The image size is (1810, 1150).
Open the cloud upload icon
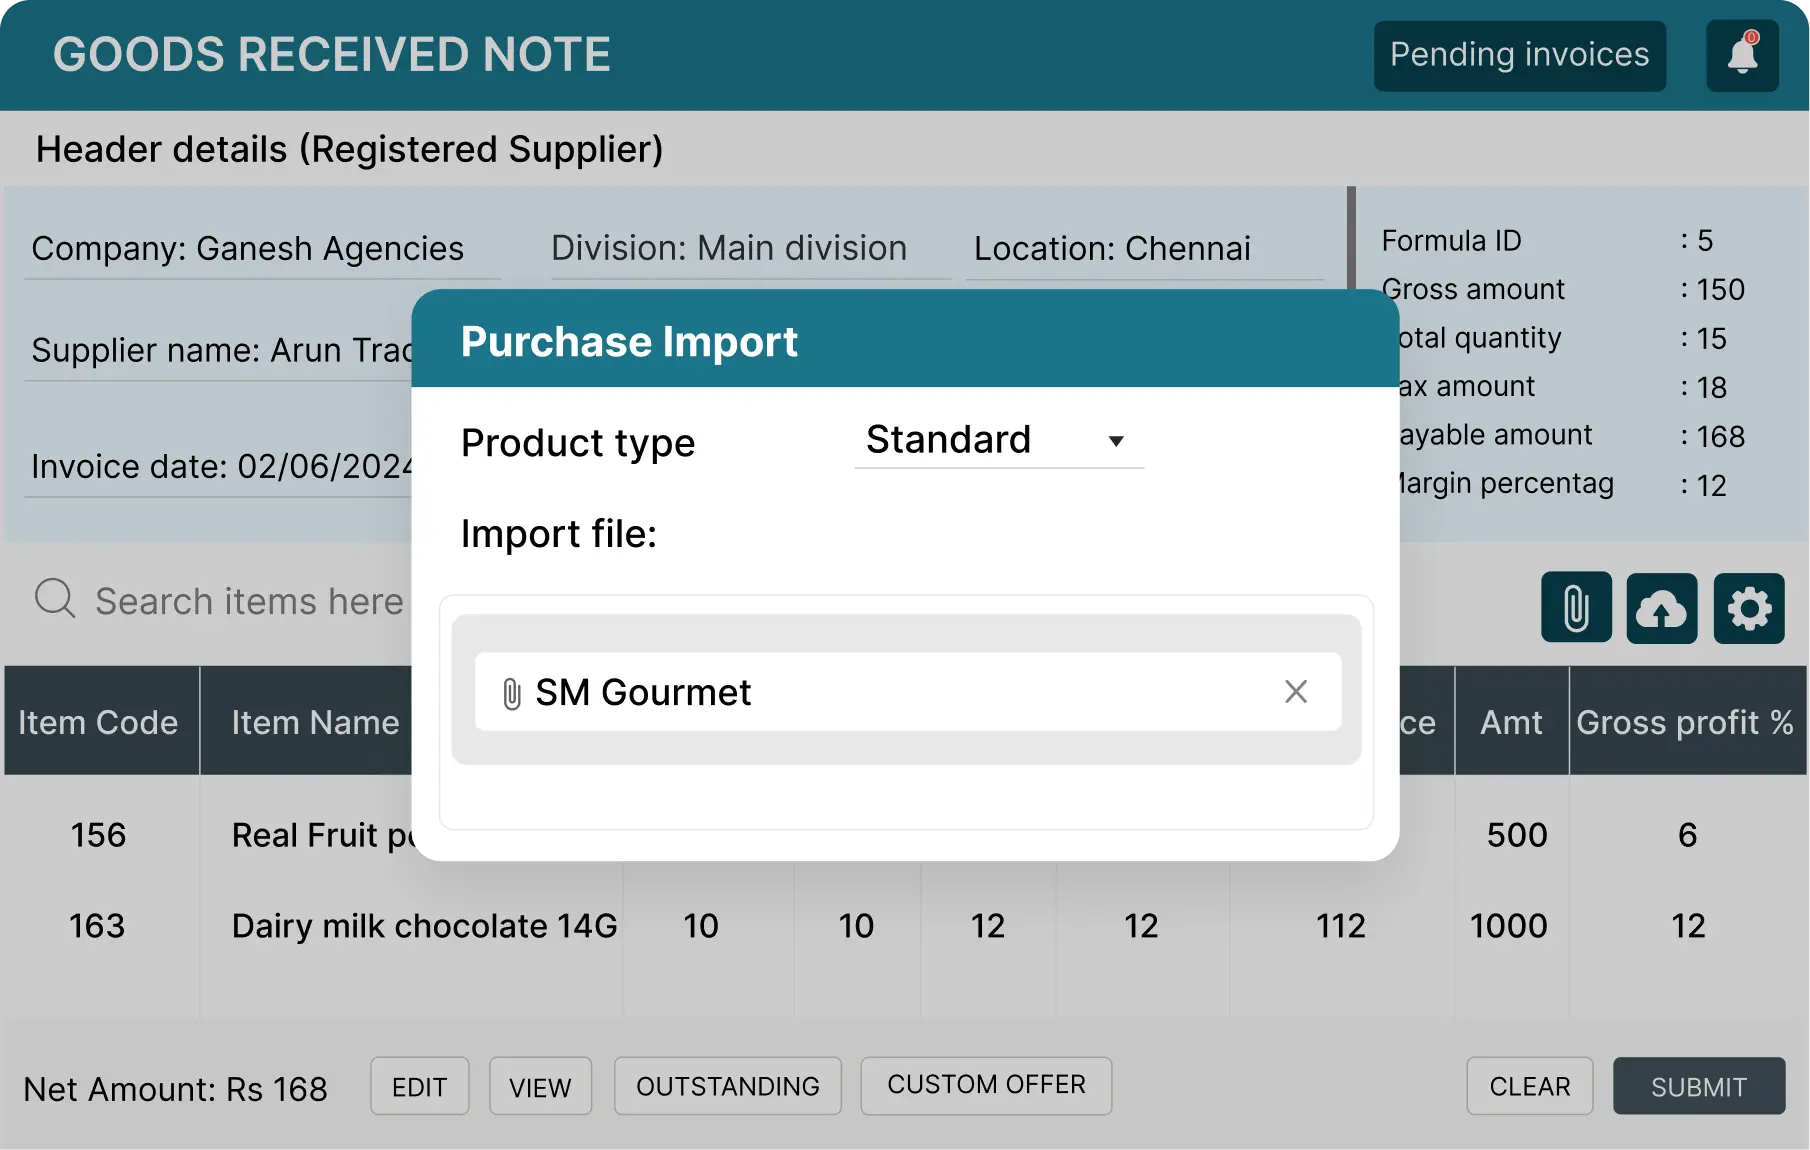click(1662, 608)
